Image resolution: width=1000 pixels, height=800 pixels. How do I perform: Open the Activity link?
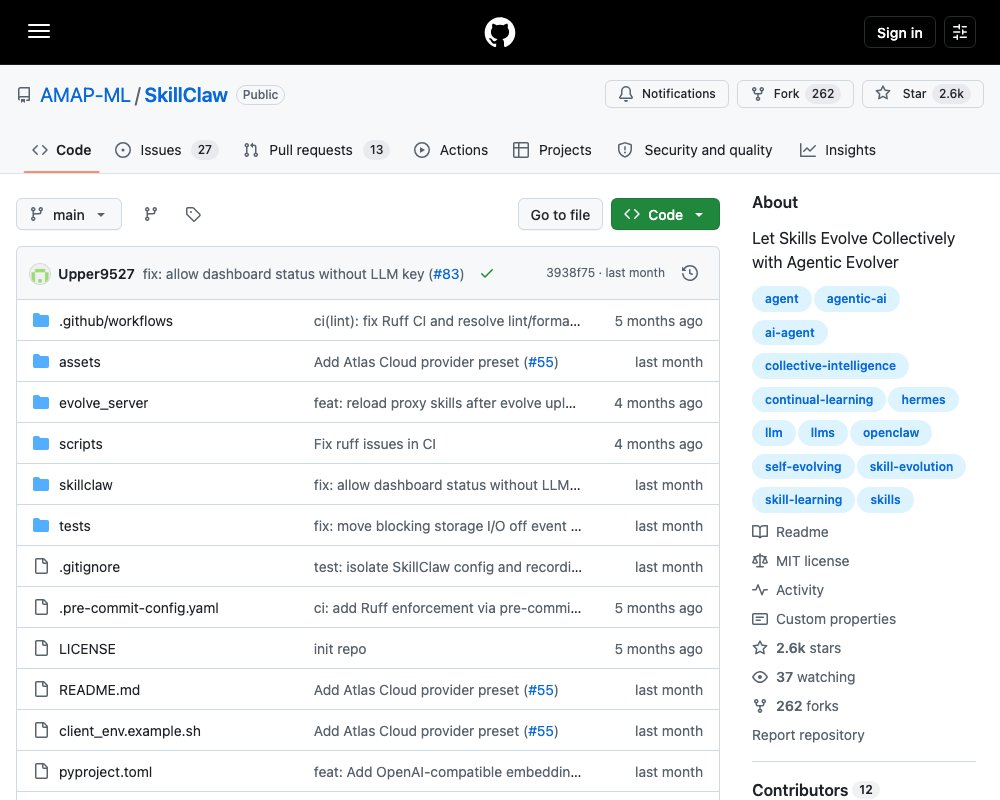coord(788,590)
